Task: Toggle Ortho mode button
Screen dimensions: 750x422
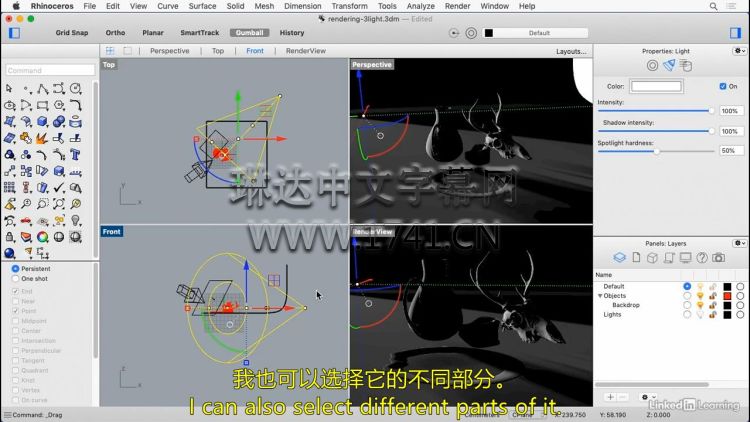Action: [115, 33]
